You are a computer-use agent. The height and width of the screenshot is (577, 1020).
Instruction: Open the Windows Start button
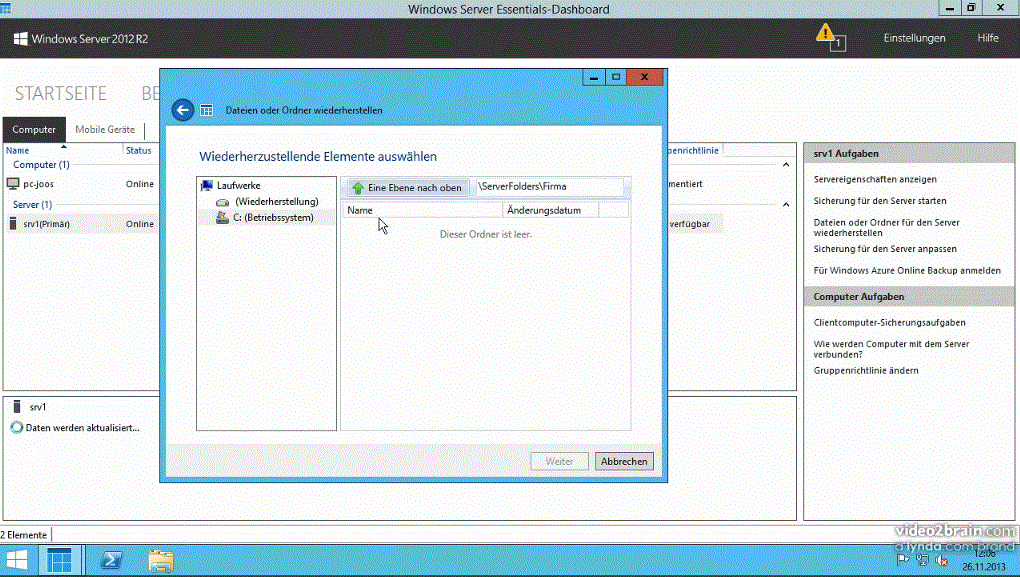coord(17,560)
